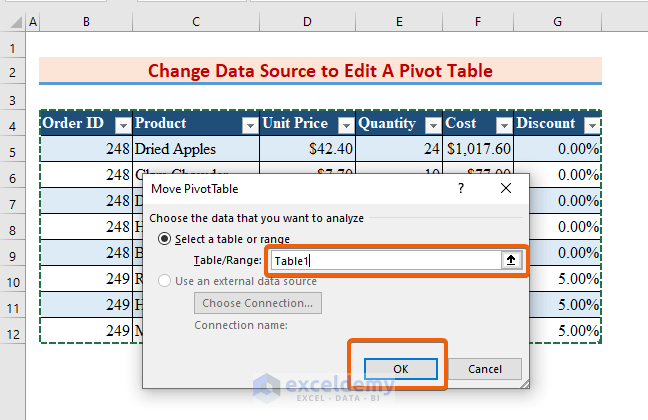Click the title cell 'Change Data Source'
Screen dimensions: 648x420
point(320,71)
